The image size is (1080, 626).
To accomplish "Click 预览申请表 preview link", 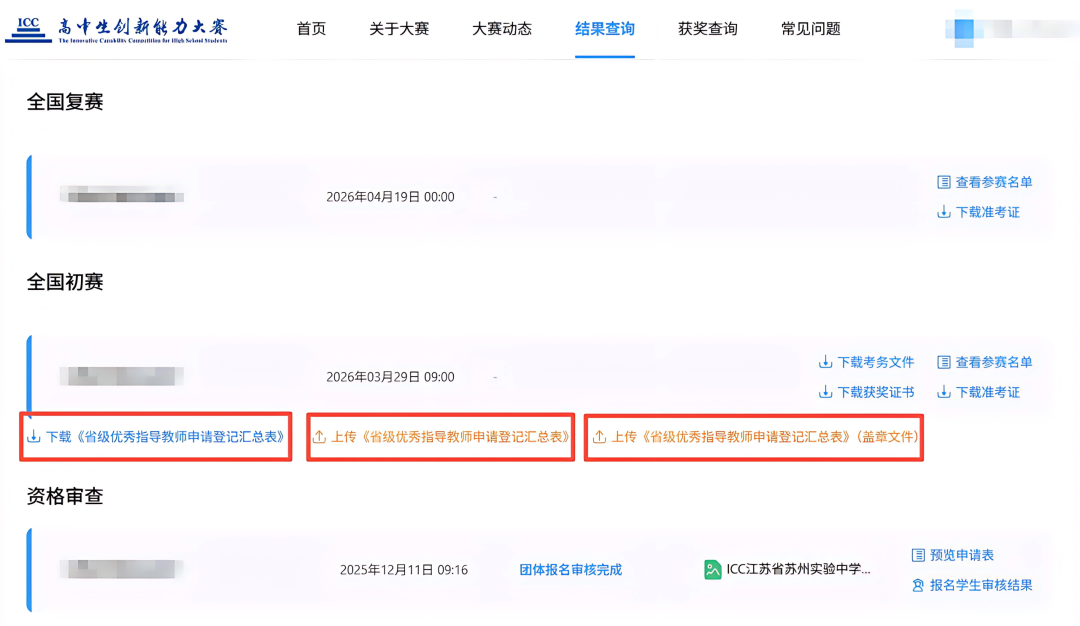I will point(952,555).
